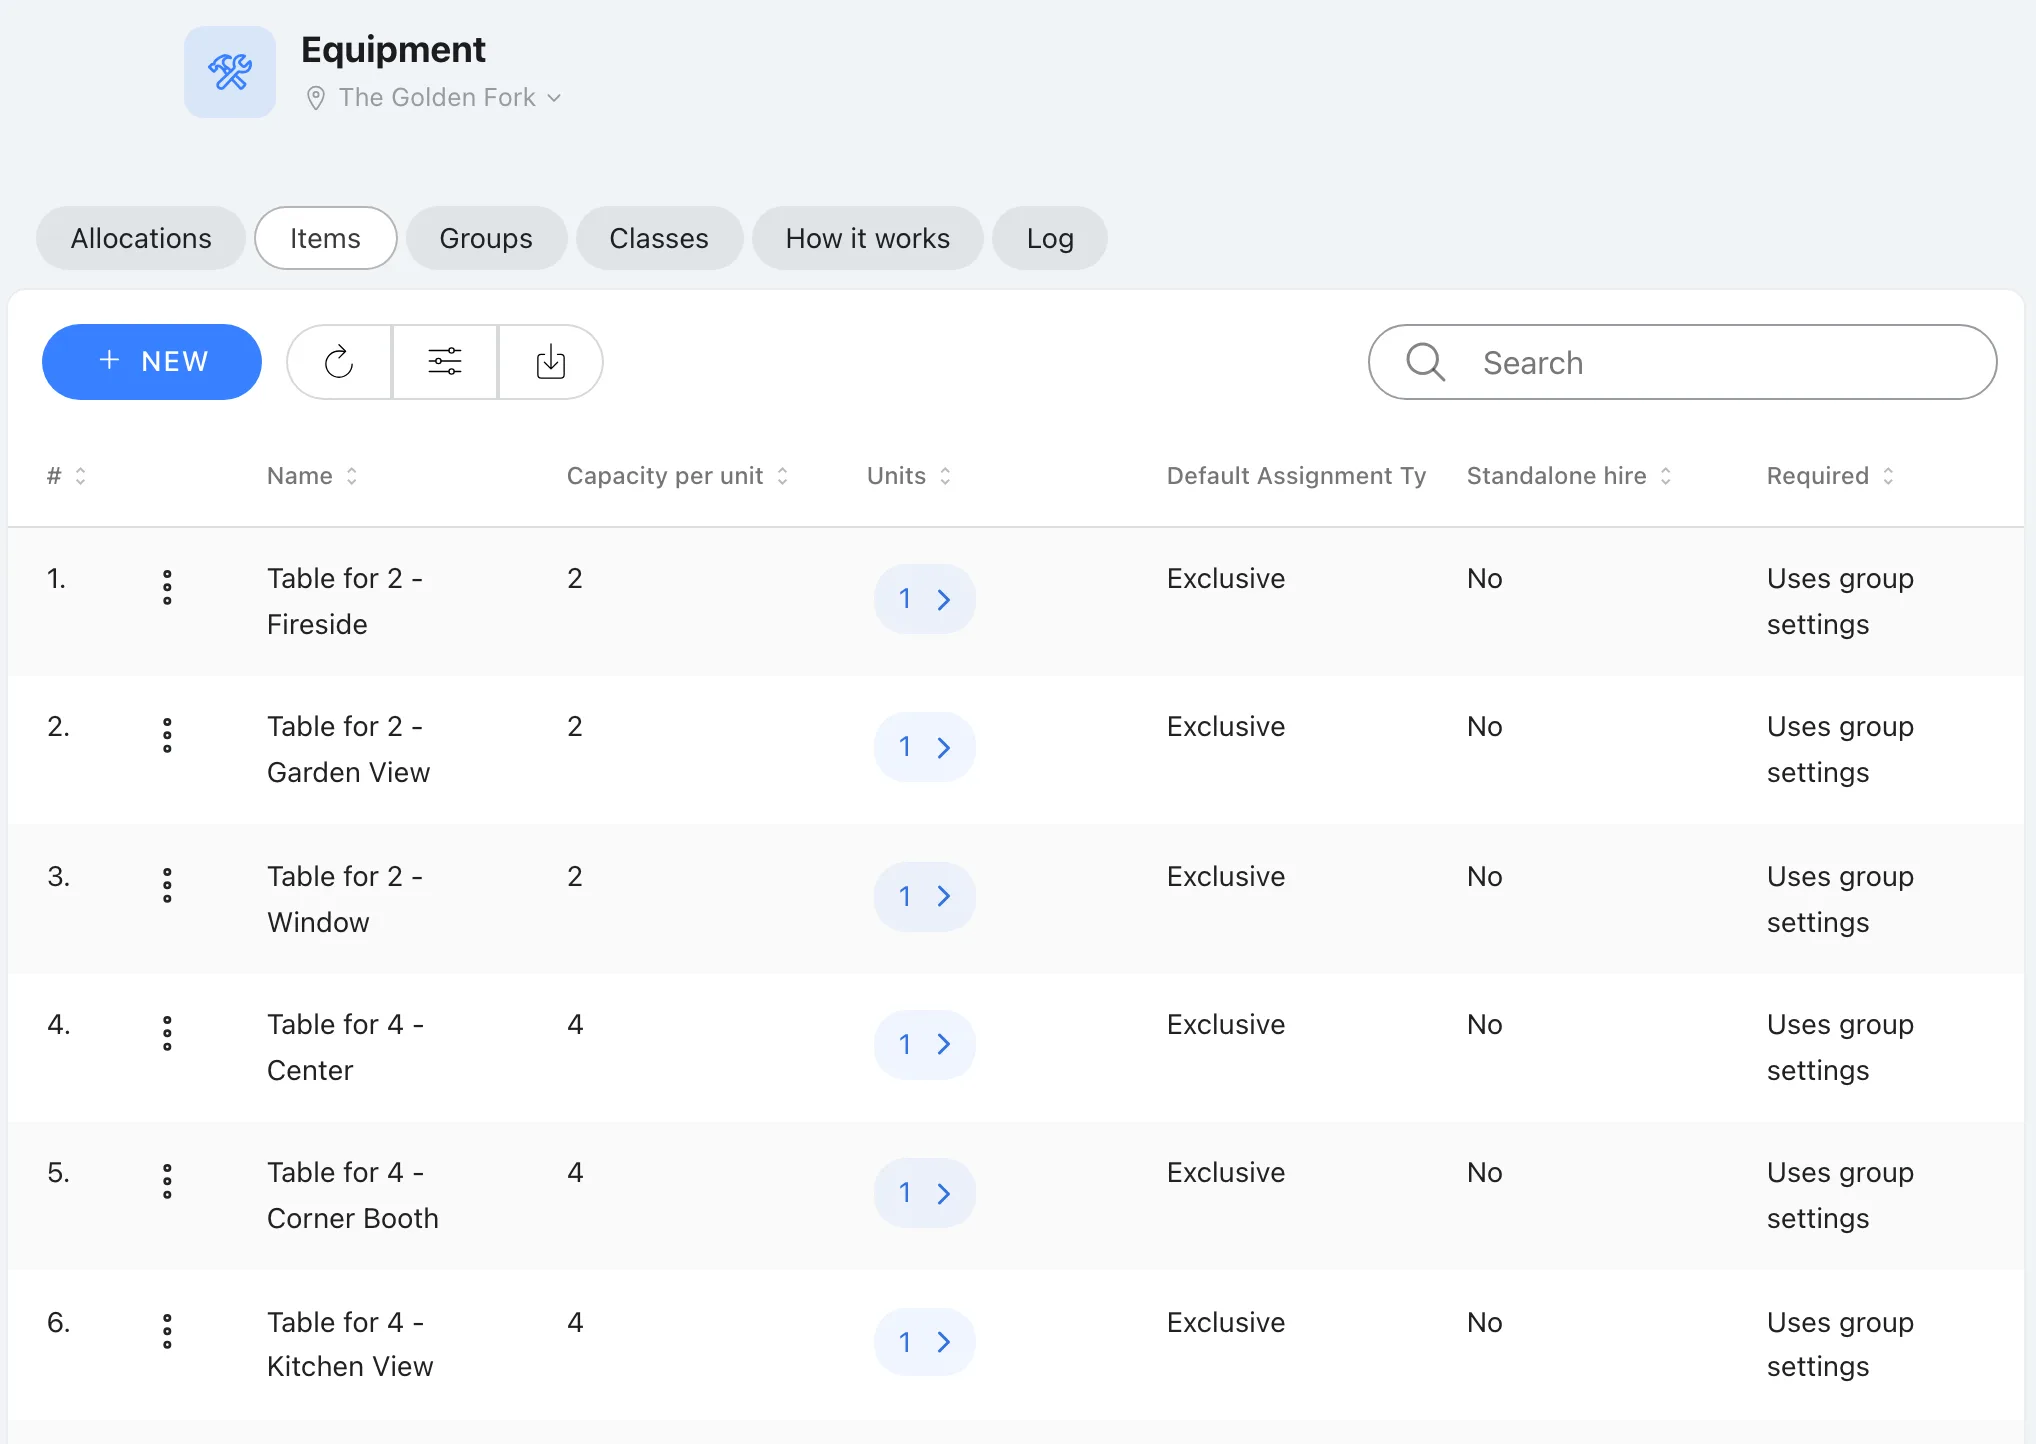Open the filter sliders settings icon
Screen dimensions: 2036x1444
[x=445, y=362]
